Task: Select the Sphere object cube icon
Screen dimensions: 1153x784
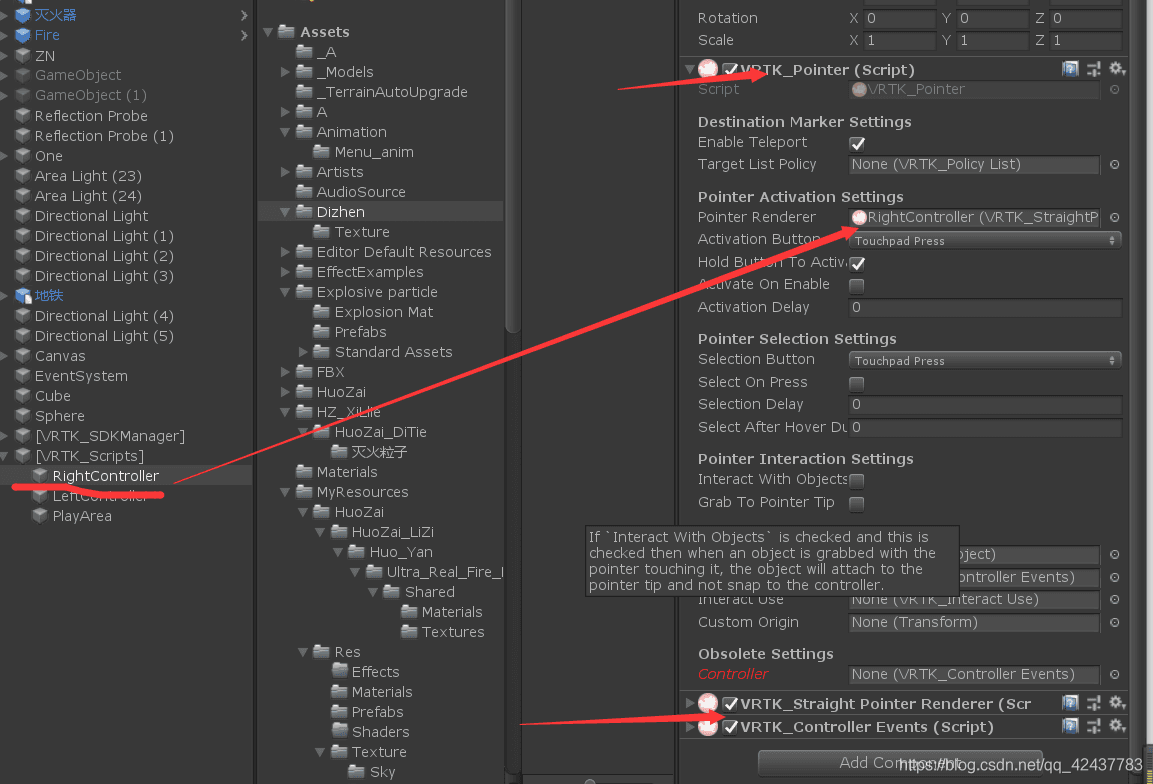Action: 22,416
